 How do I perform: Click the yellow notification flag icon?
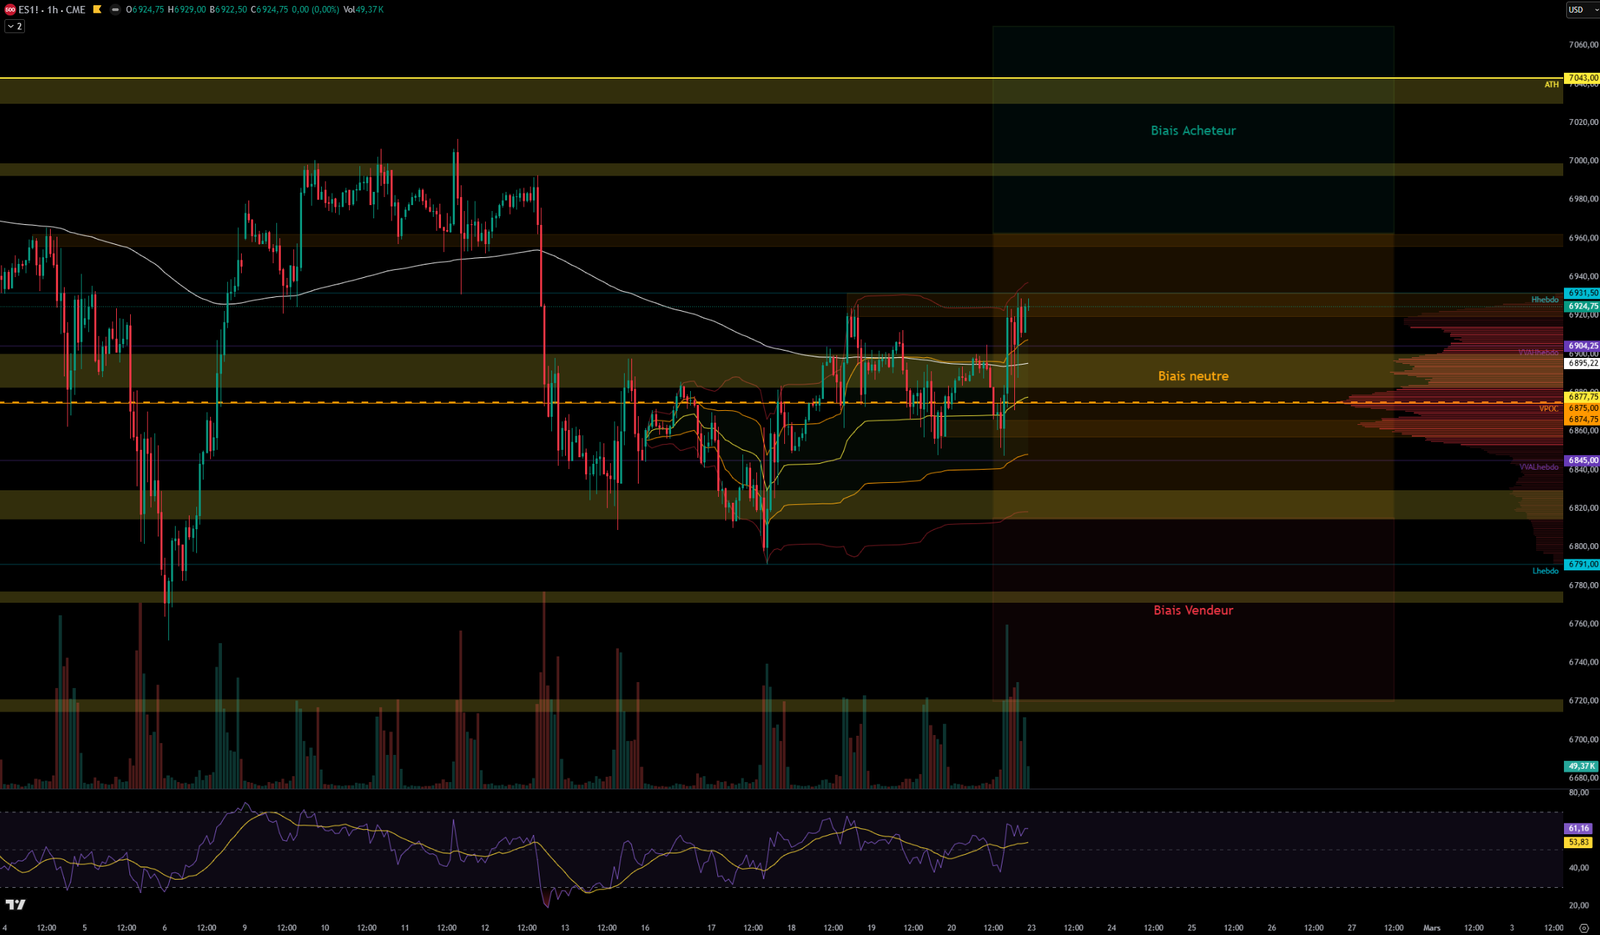click(x=97, y=11)
